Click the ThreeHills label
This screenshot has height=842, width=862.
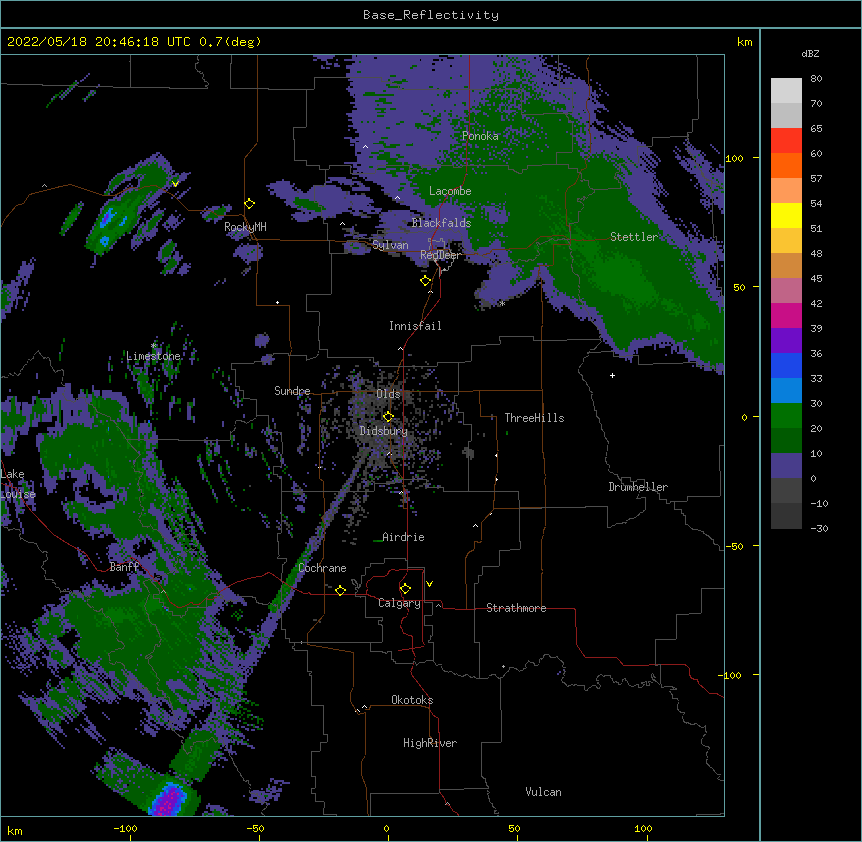[534, 418]
